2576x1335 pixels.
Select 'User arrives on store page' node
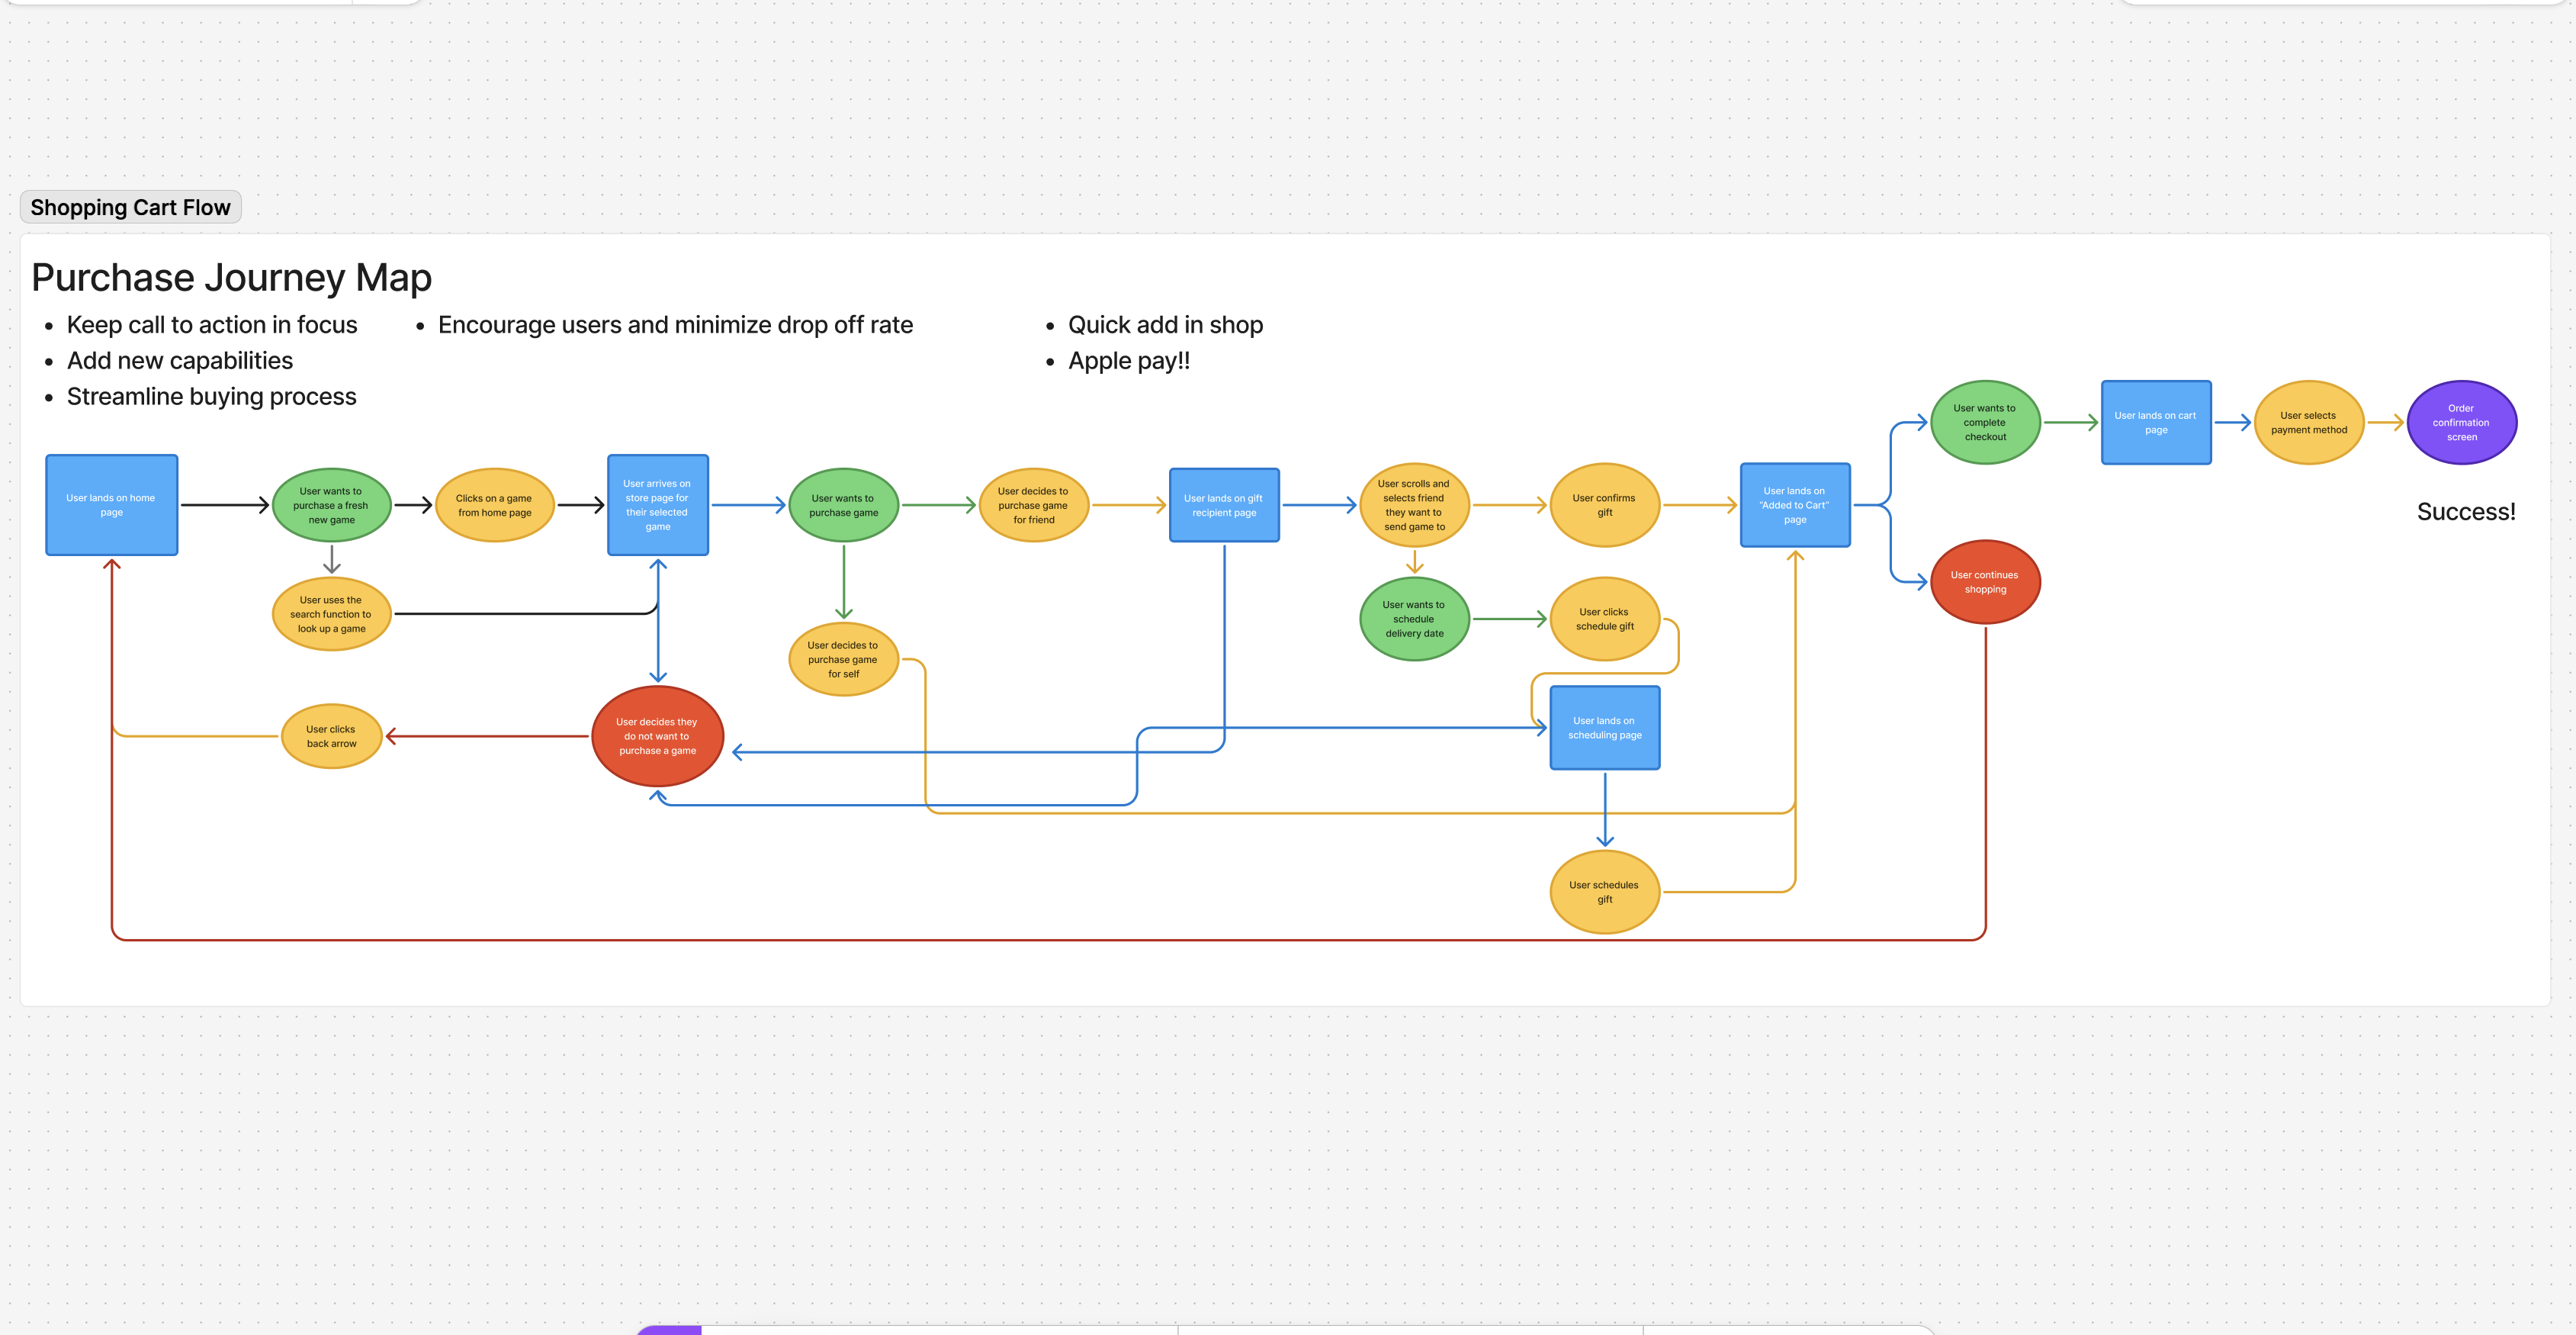(658, 505)
